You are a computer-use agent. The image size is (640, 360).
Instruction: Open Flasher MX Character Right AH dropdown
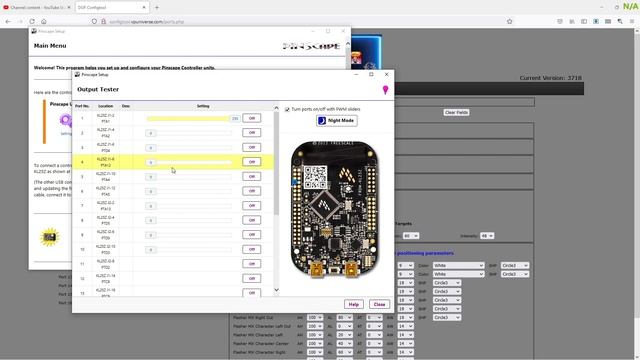315,352
